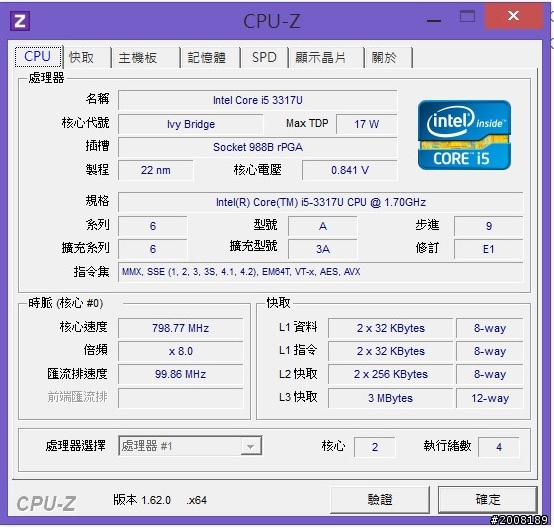Go to the SPD tab
Image resolution: width=554 pixels, height=528 pixels.
pyautogui.click(x=264, y=57)
